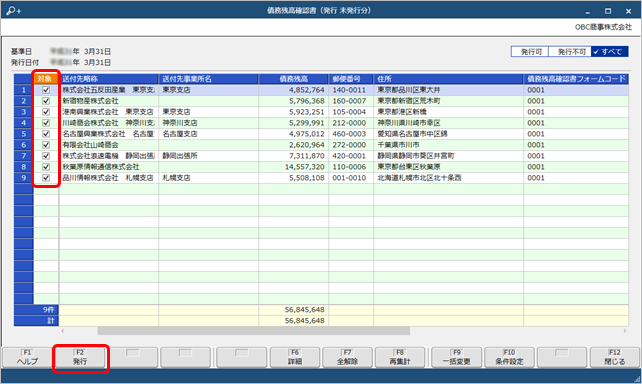Image resolution: width=642 pixels, height=384 pixels.
Task: Click F12 閉じる button
Action: click(x=615, y=357)
